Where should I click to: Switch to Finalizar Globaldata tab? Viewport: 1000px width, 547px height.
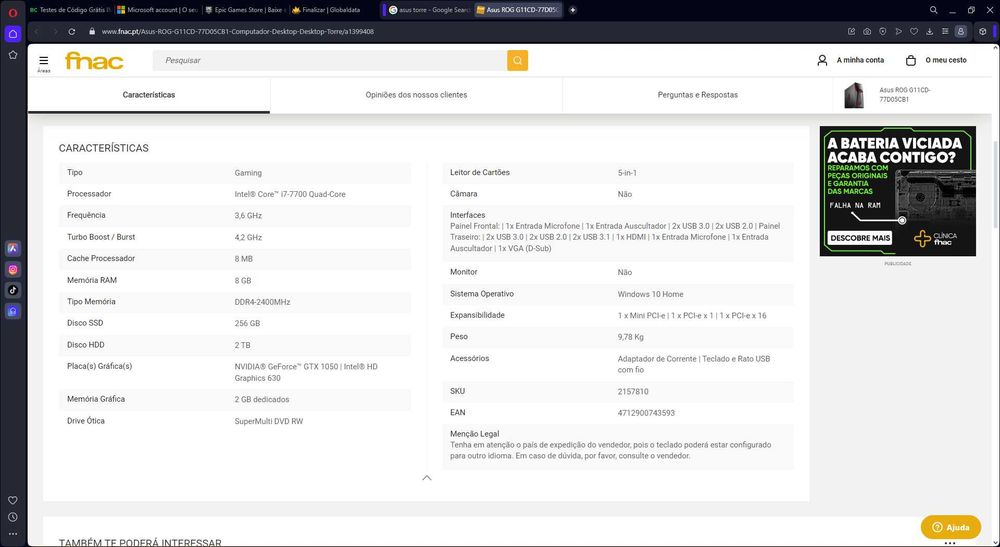pos(332,10)
